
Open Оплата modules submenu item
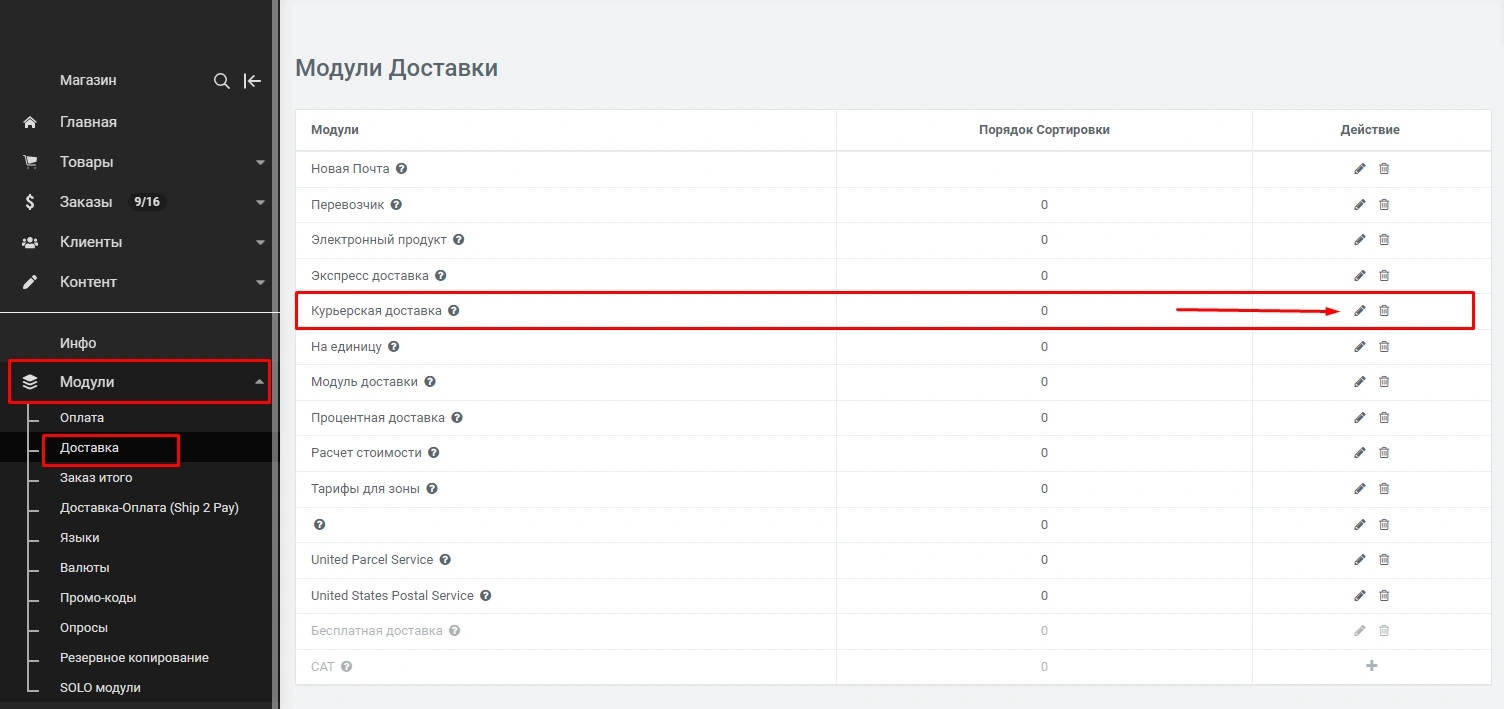(82, 418)
